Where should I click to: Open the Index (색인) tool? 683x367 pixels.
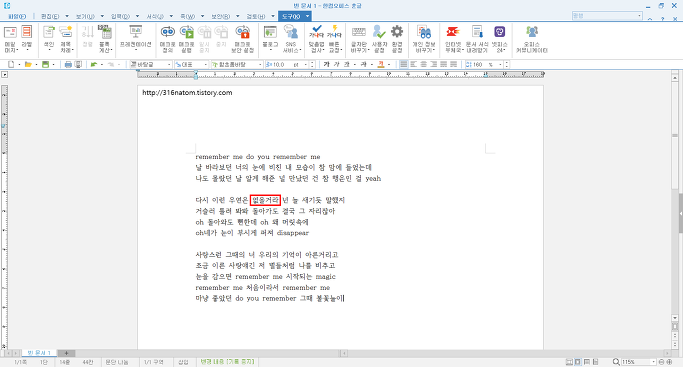[x=49, y=39]
